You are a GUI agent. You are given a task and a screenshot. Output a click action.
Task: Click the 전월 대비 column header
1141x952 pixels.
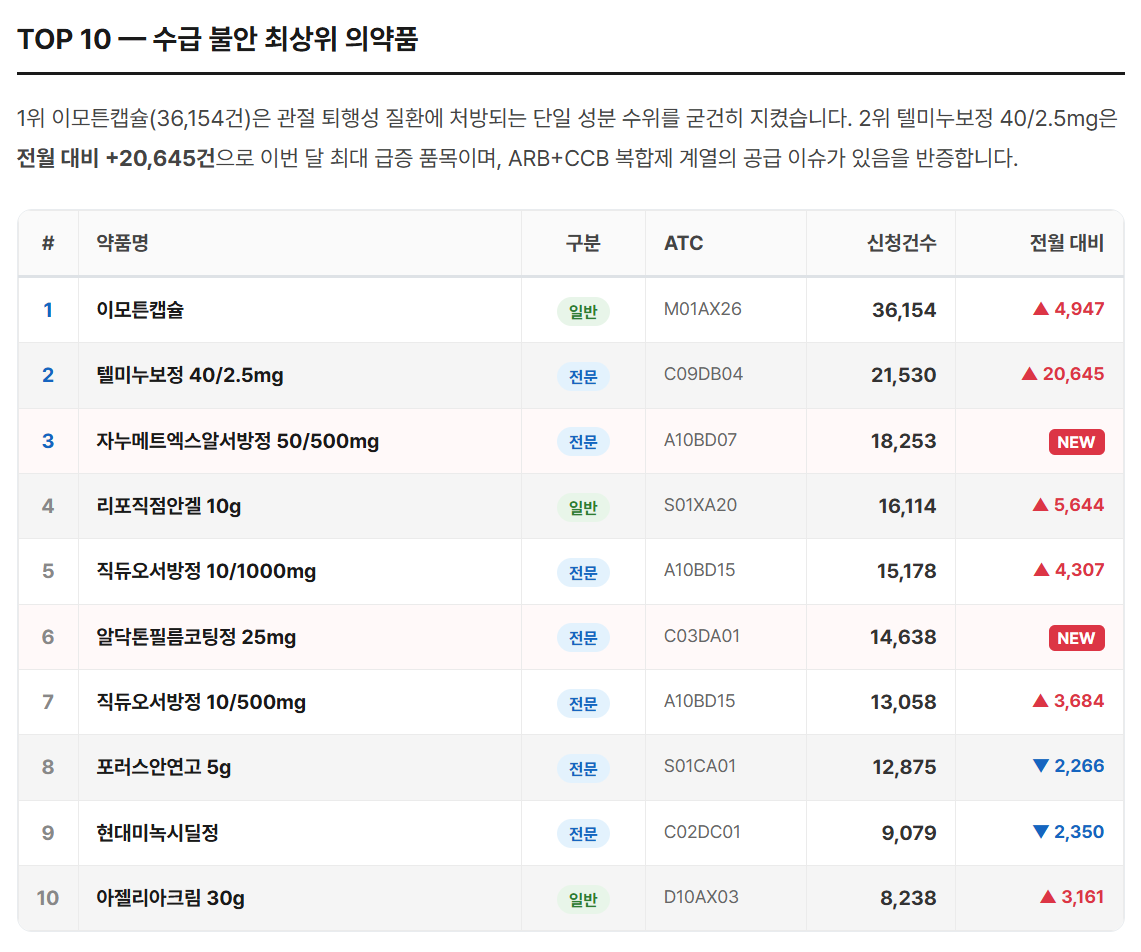1067,243
